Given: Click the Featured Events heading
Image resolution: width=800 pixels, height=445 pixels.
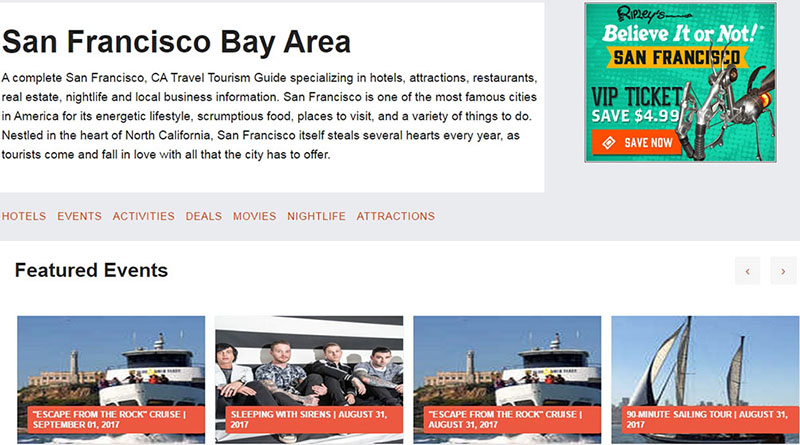Looking at the screenshot, I should [91, 270].
